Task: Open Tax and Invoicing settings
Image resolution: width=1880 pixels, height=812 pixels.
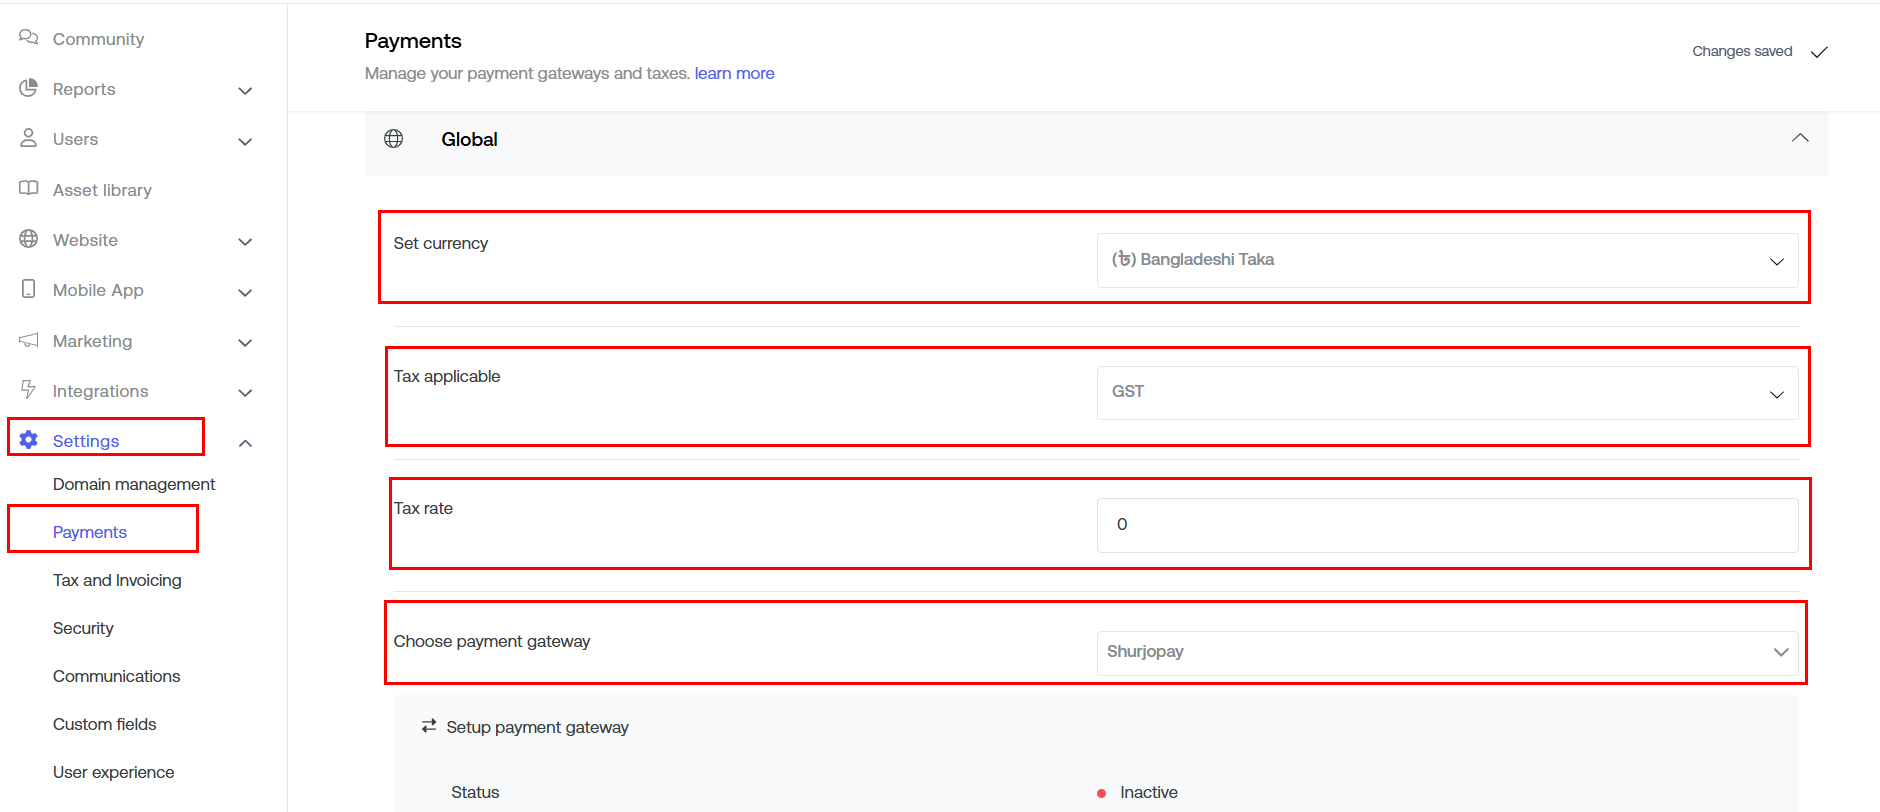Action: [117, 580]
